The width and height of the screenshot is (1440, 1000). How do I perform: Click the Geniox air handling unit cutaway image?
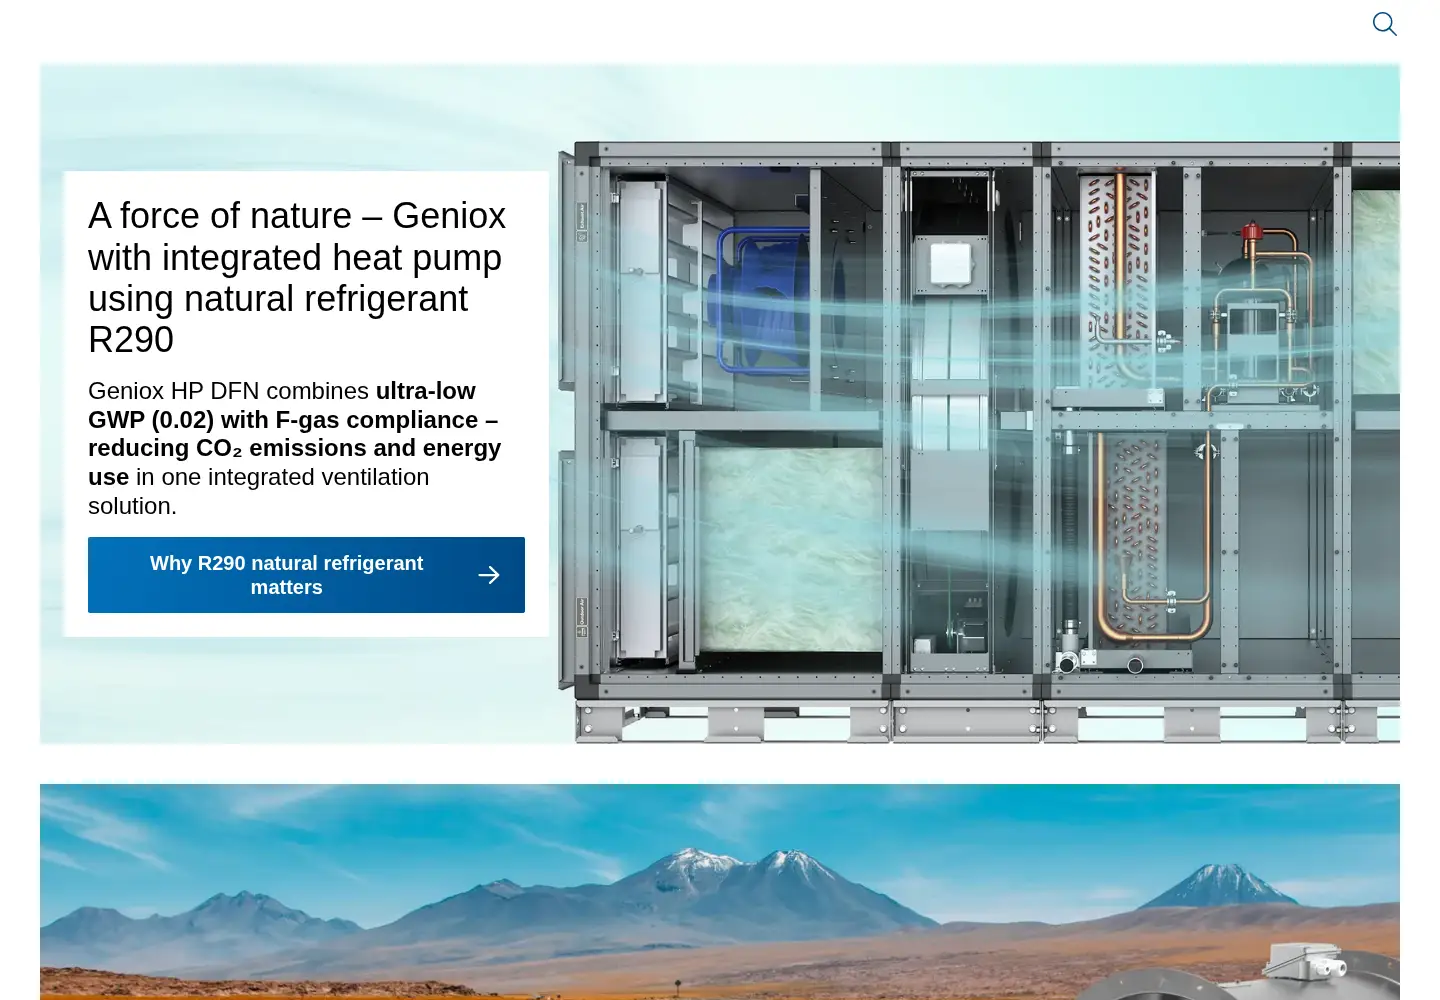(978, 442)
